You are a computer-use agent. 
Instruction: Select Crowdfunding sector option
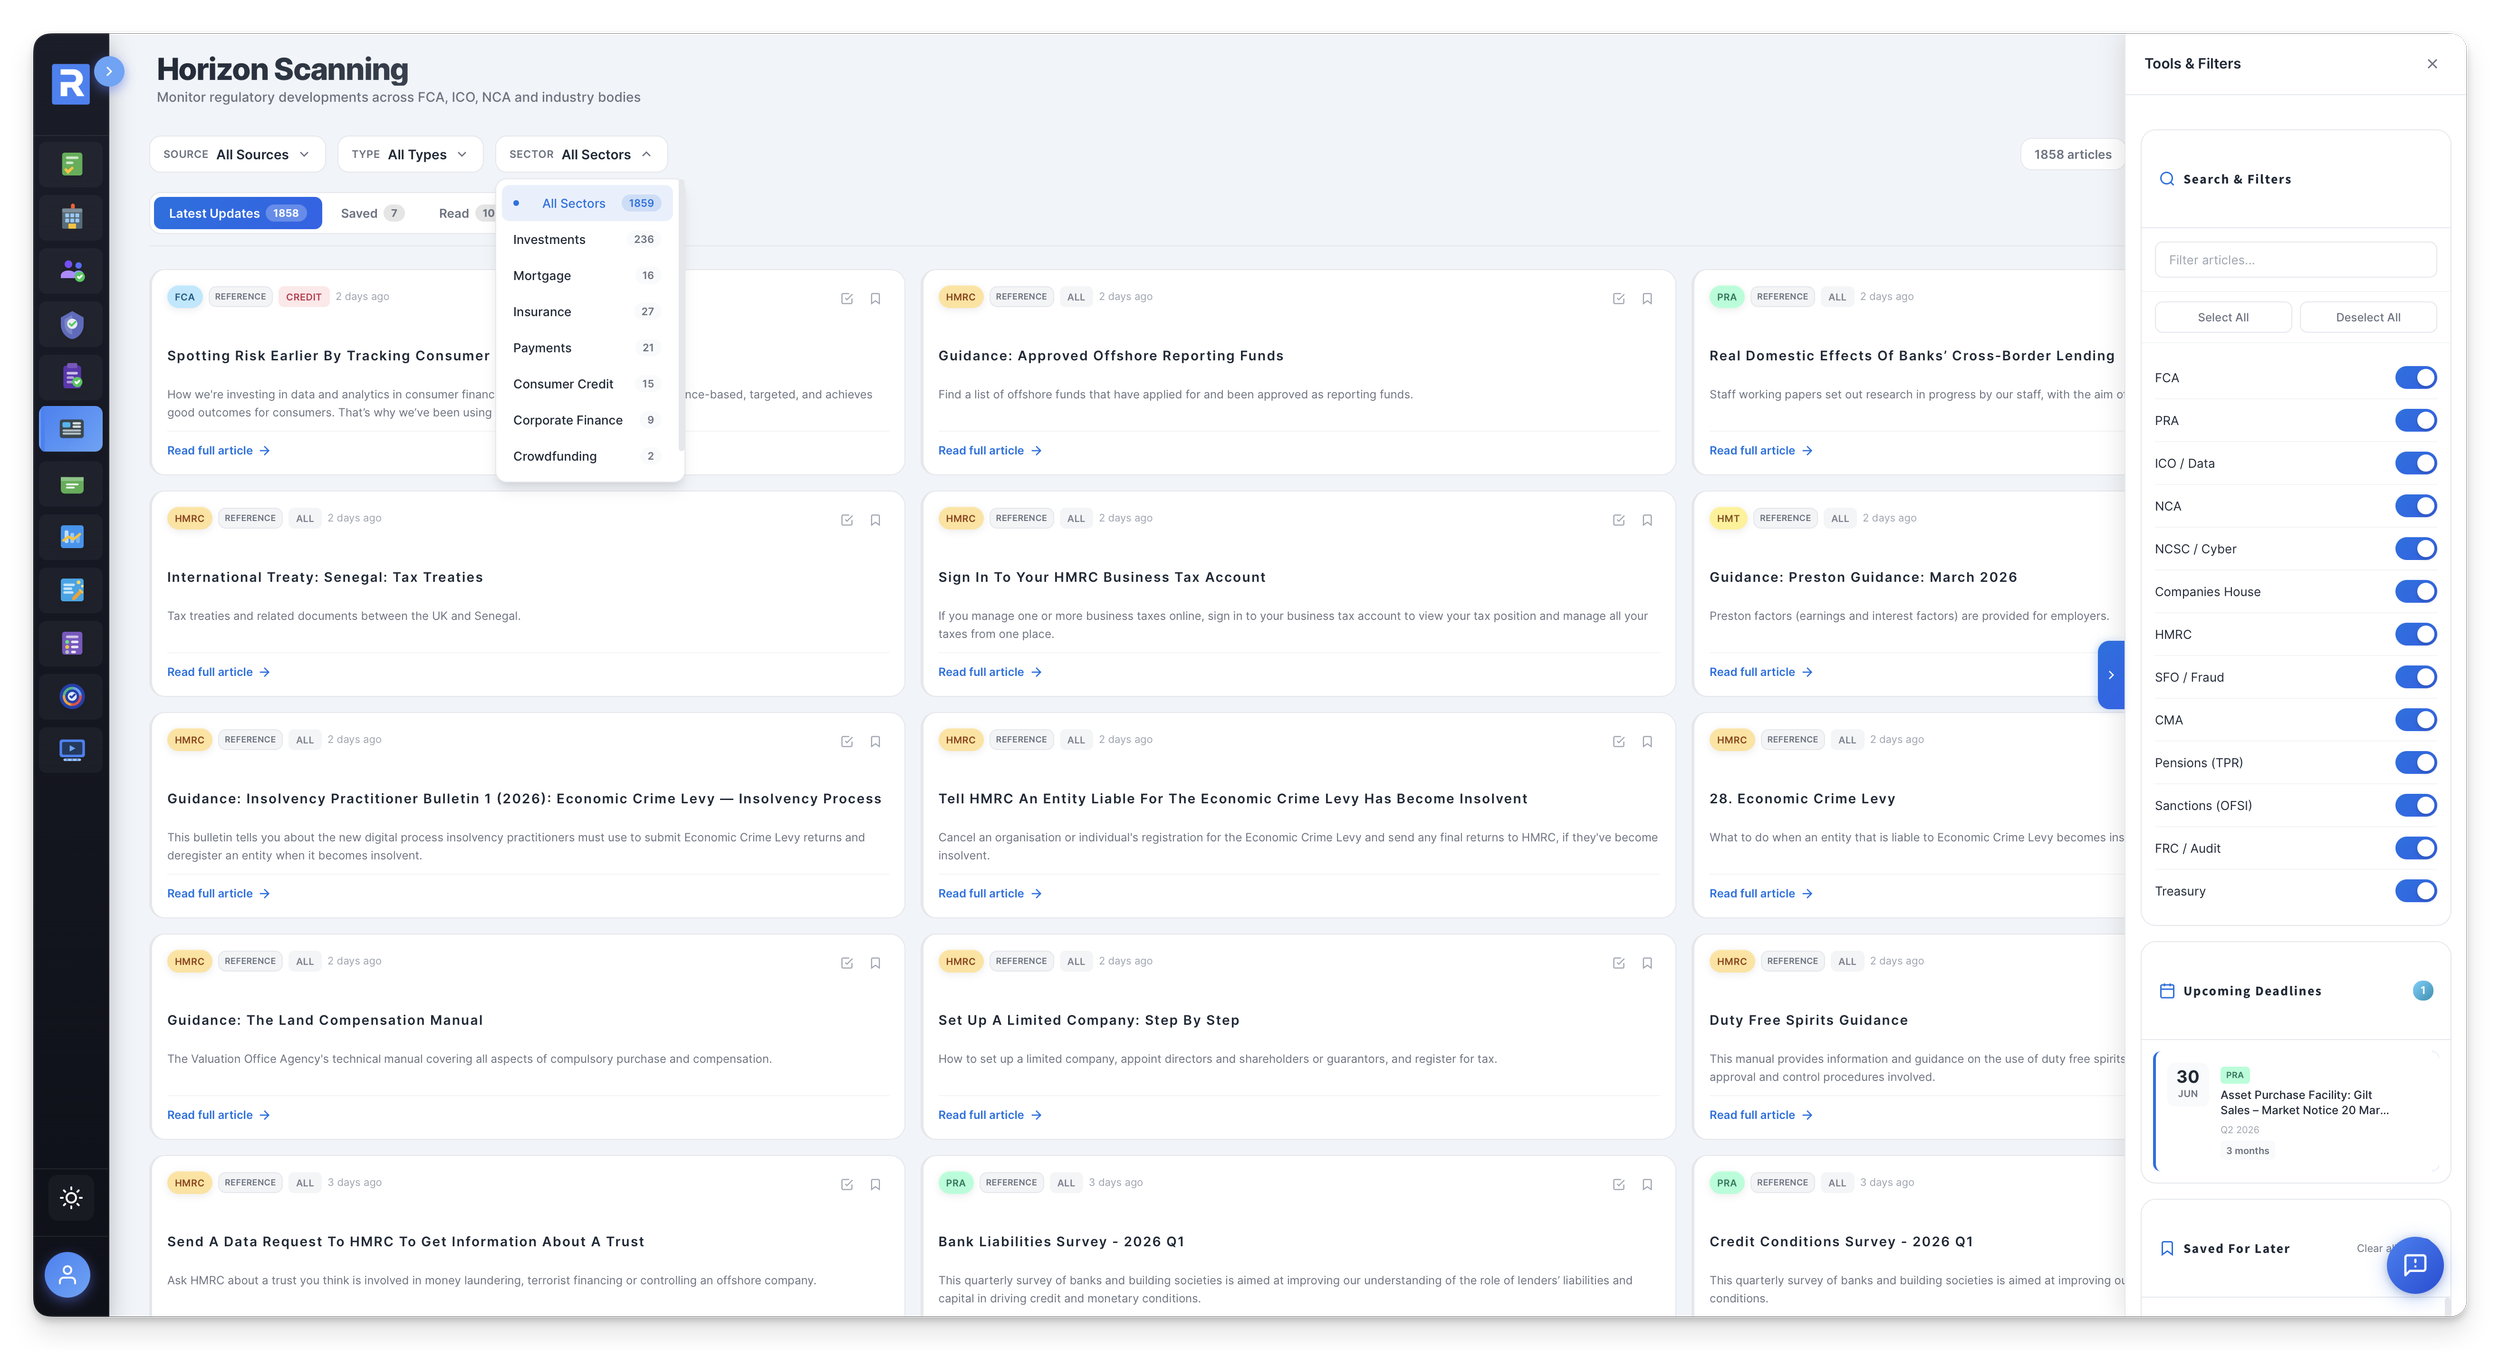pos(587,456)
